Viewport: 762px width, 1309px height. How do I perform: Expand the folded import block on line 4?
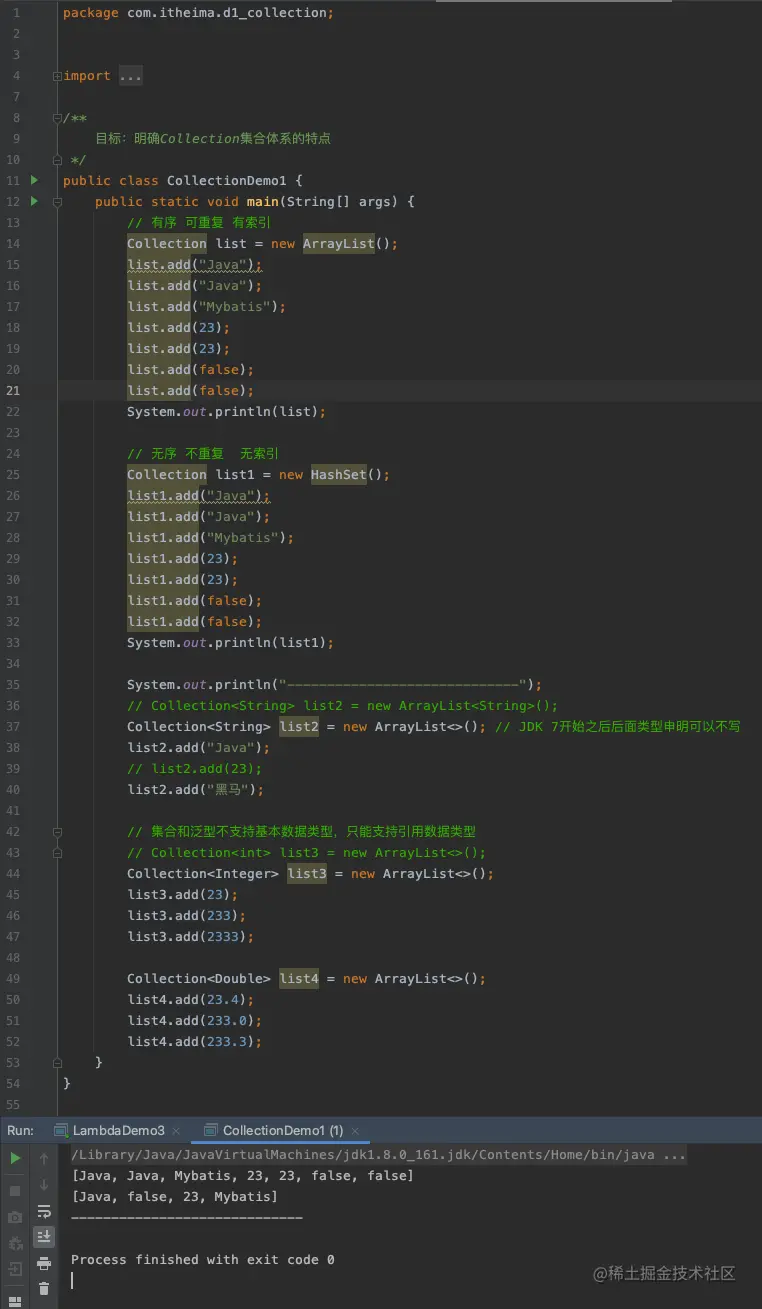[x=58, y=76]
